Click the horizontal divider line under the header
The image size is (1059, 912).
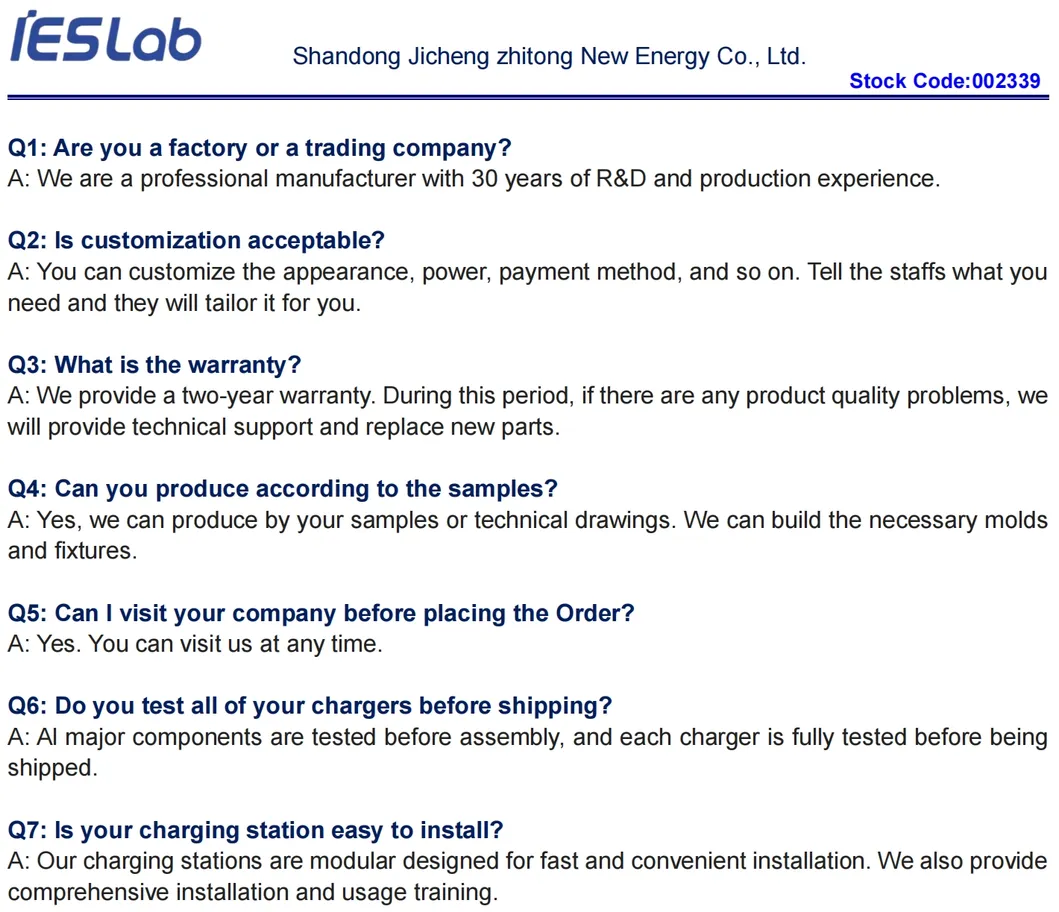(528, 97)
